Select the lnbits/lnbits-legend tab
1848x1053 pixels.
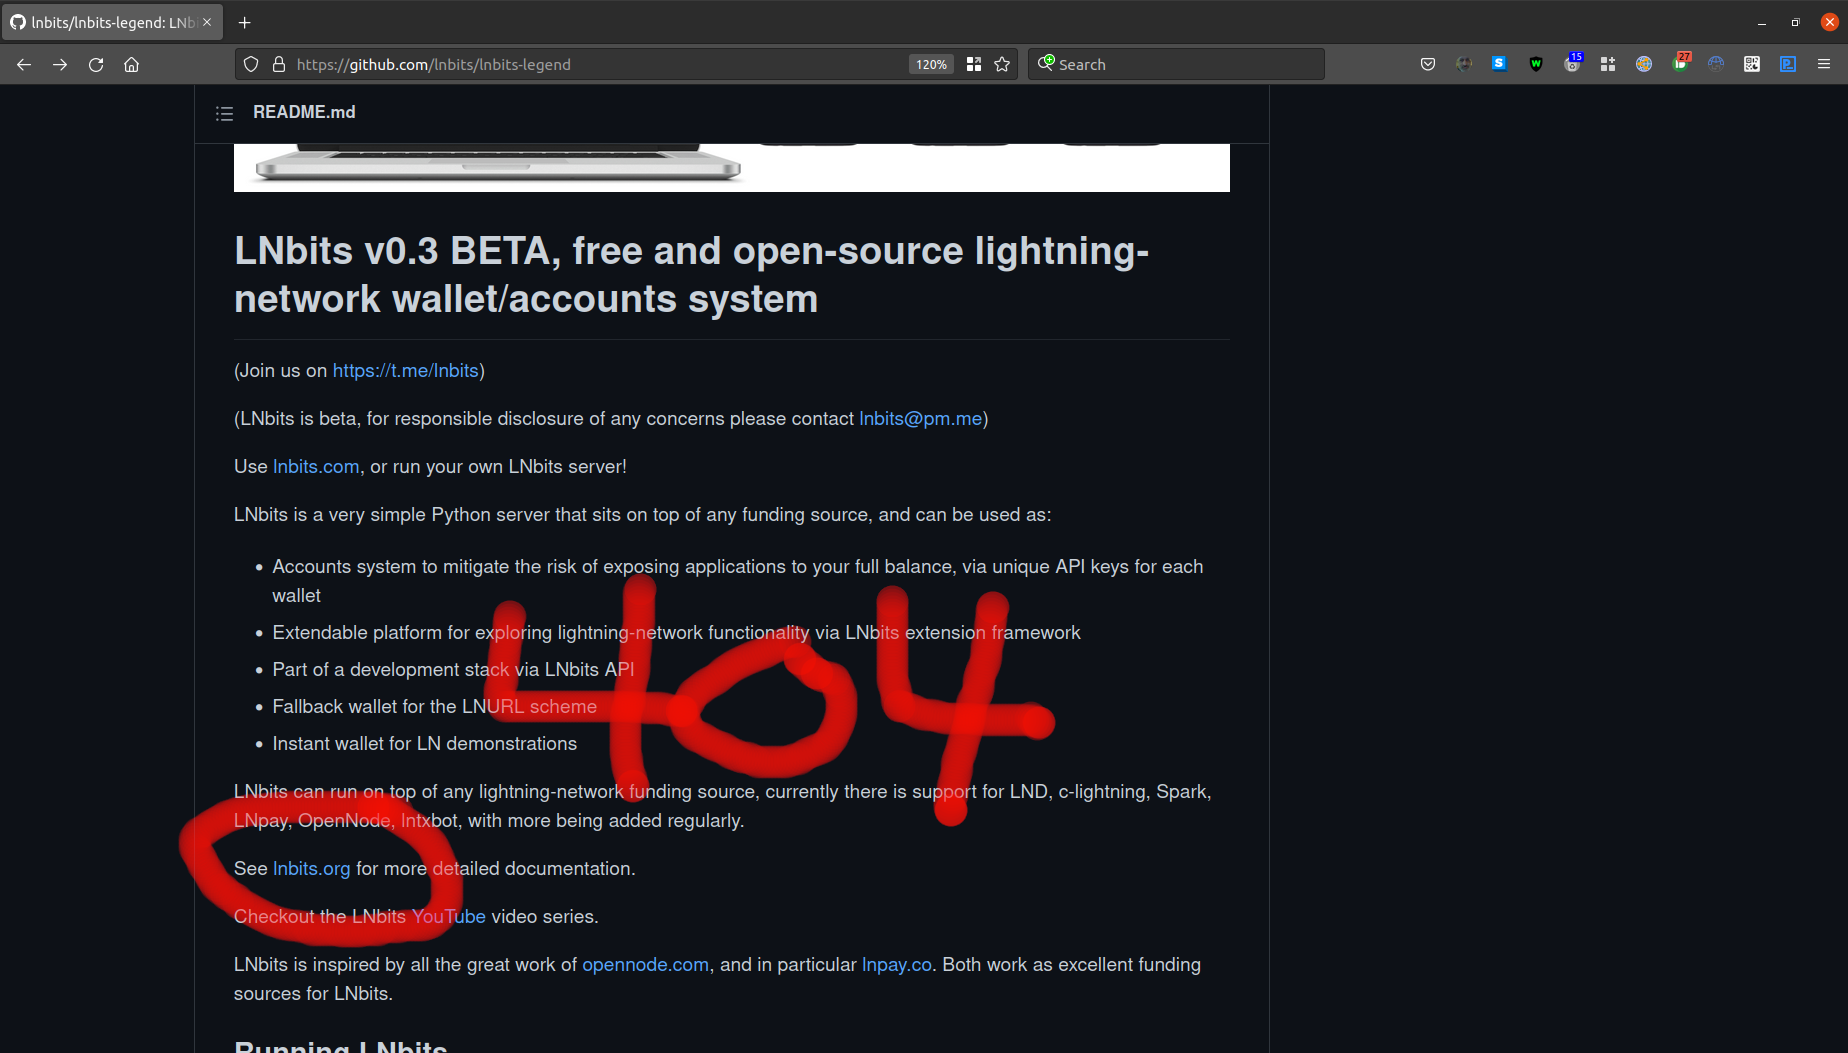(112, 22)
